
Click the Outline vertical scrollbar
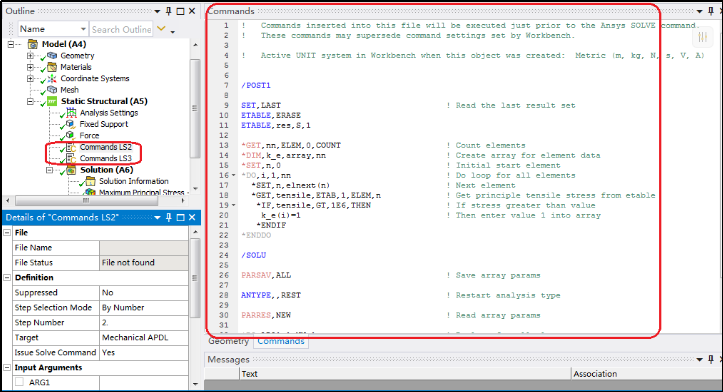point(195,108)
